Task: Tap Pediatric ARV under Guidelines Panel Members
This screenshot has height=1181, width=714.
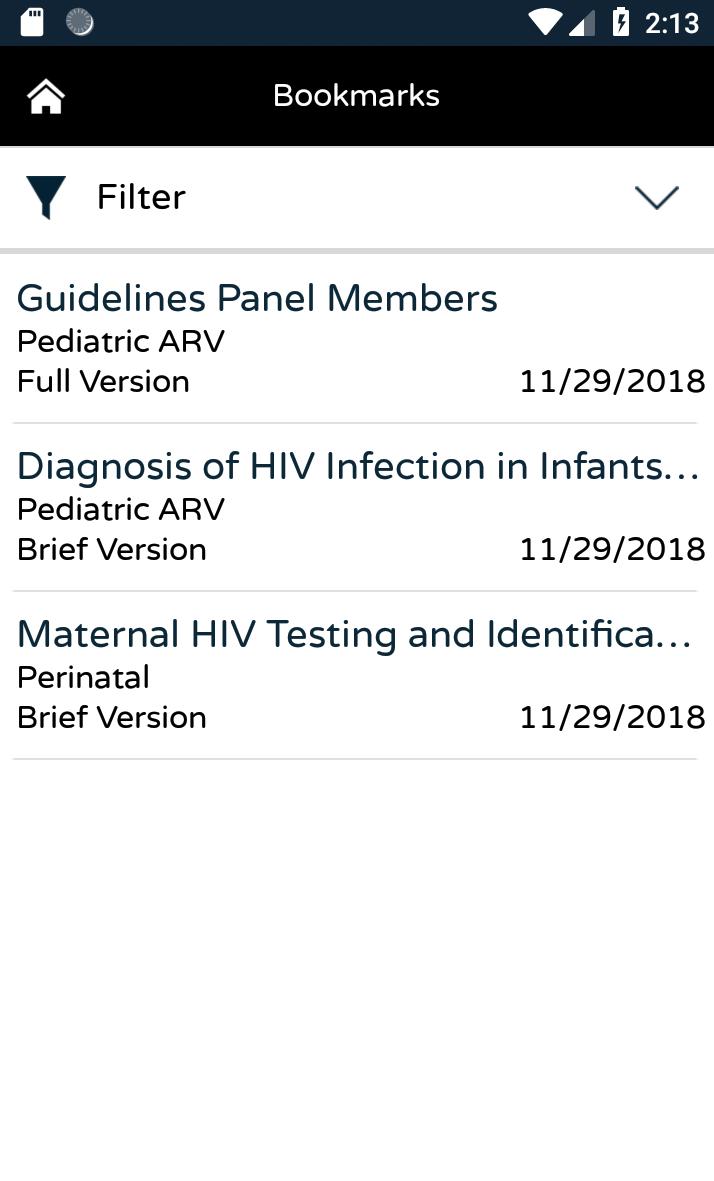Action: pos(119,341)
